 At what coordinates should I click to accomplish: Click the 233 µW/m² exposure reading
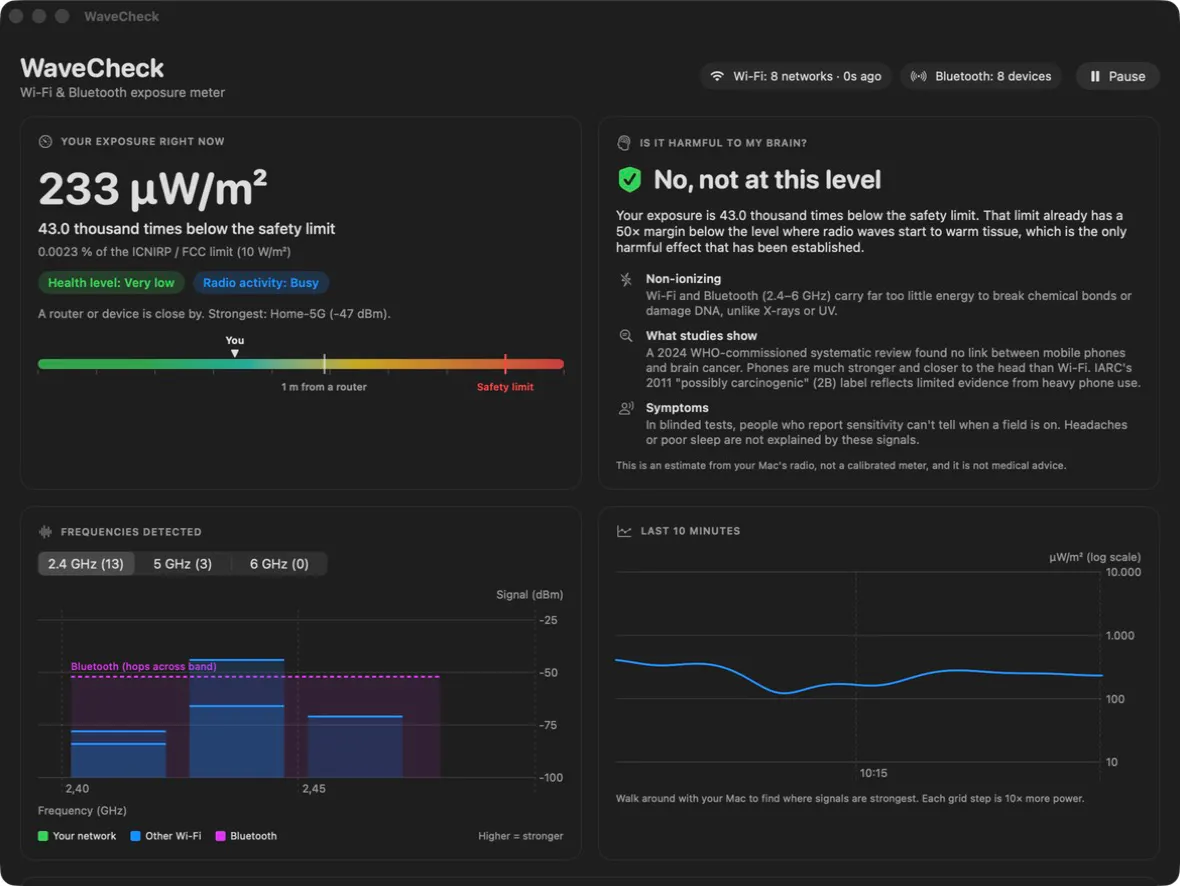153,188
